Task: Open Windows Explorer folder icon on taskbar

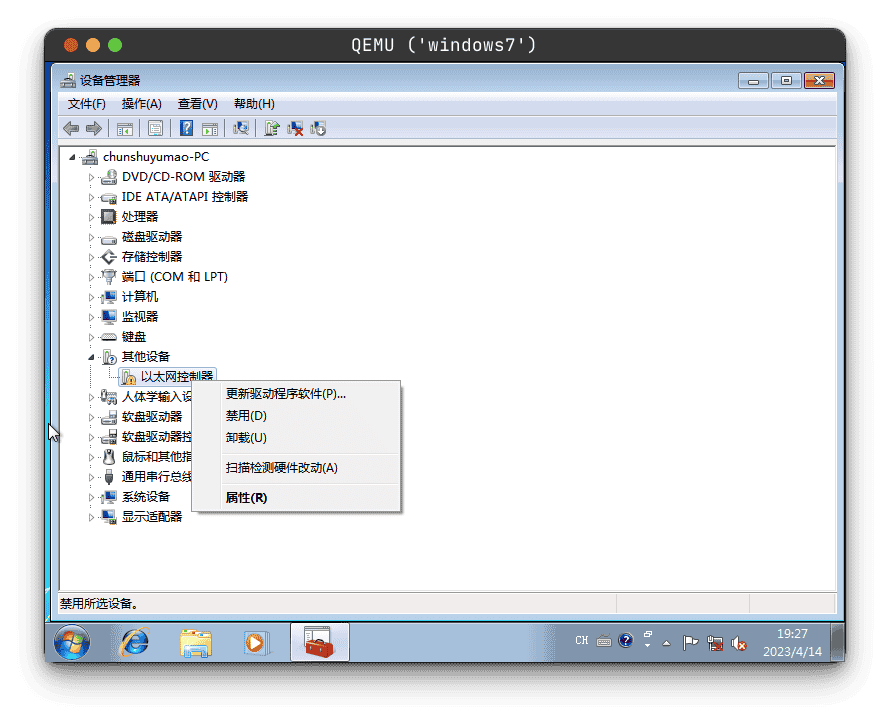Action: 196,643
